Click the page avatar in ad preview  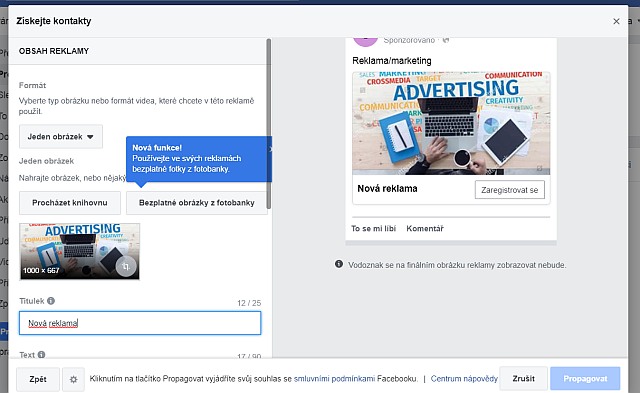coord(365,42)
